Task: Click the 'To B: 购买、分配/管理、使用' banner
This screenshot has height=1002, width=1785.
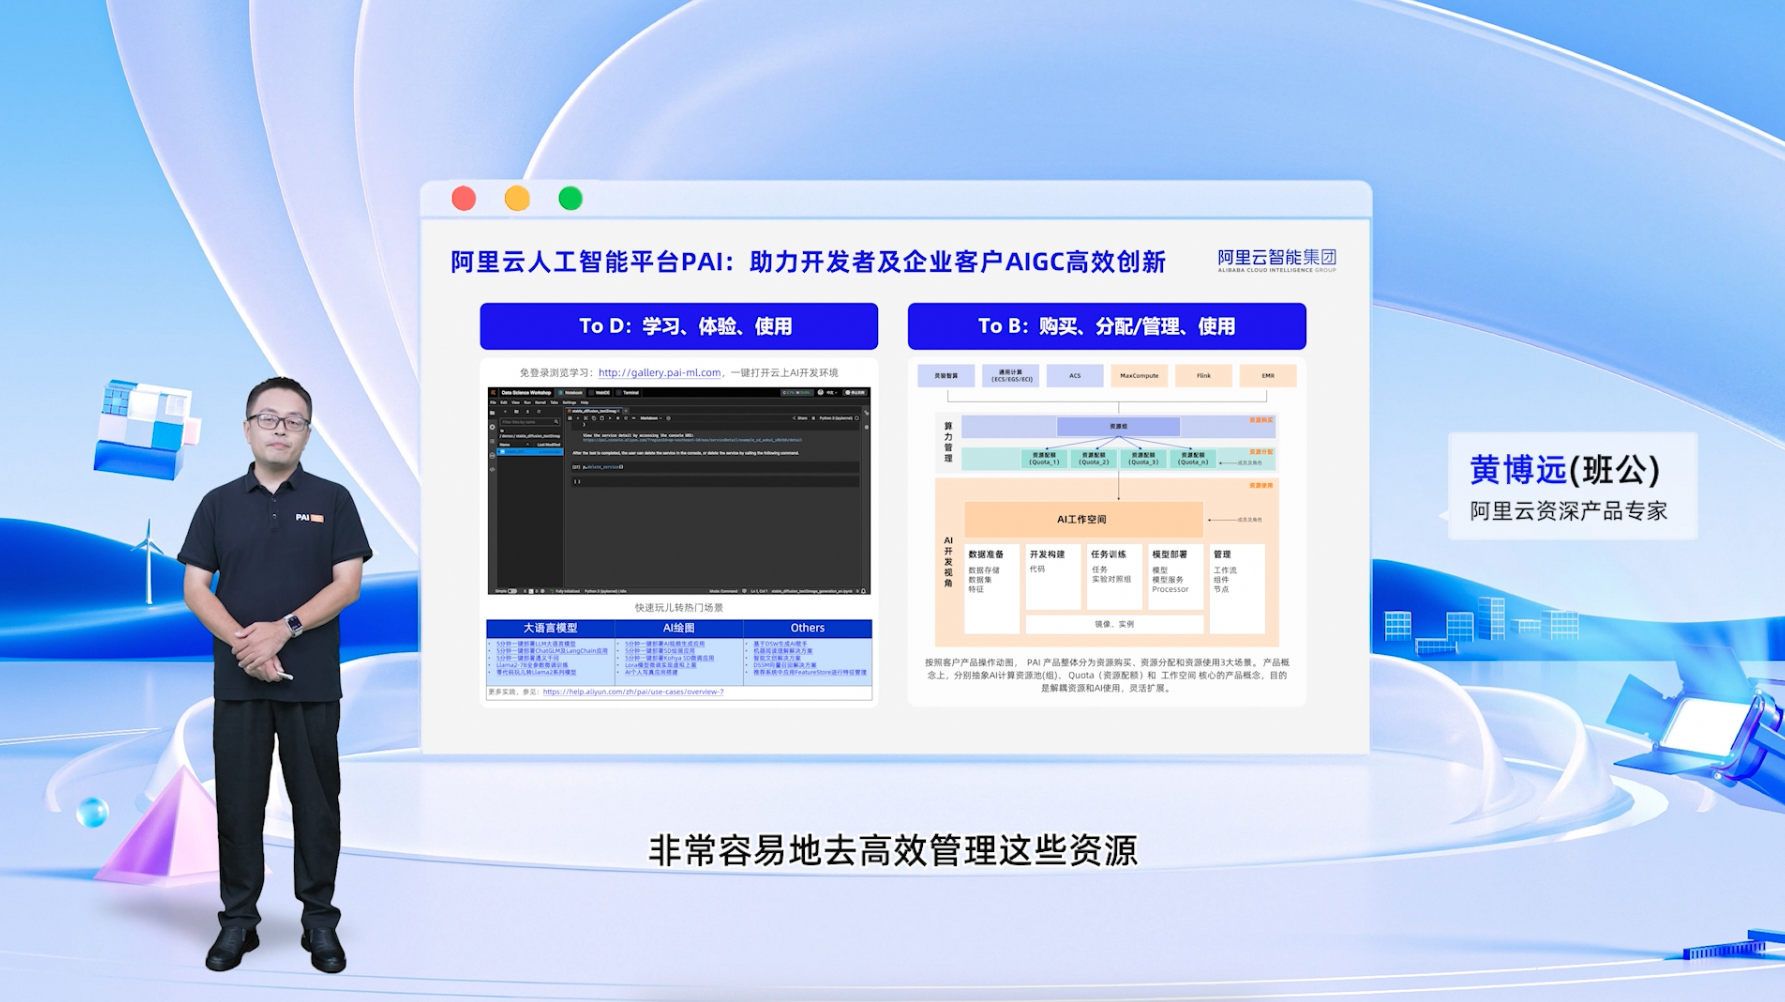Action: (1107, 326)
